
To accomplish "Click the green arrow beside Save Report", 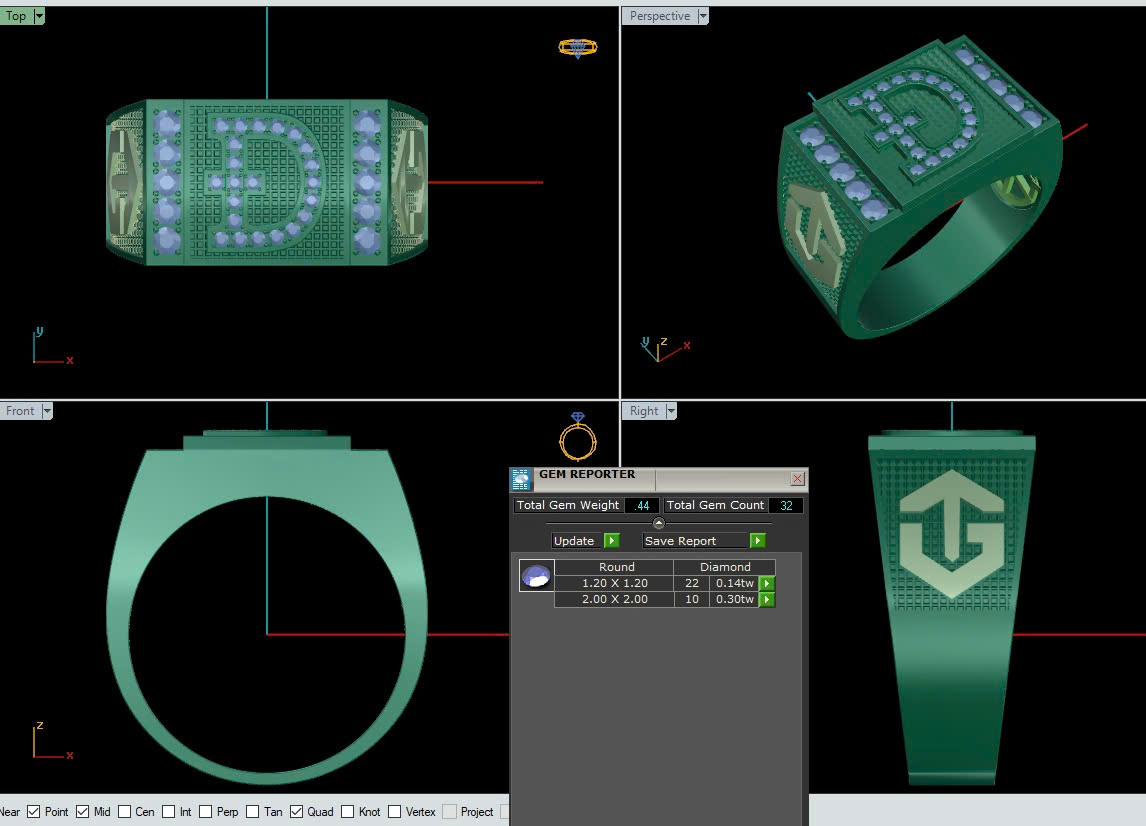I will coord(757,541).
